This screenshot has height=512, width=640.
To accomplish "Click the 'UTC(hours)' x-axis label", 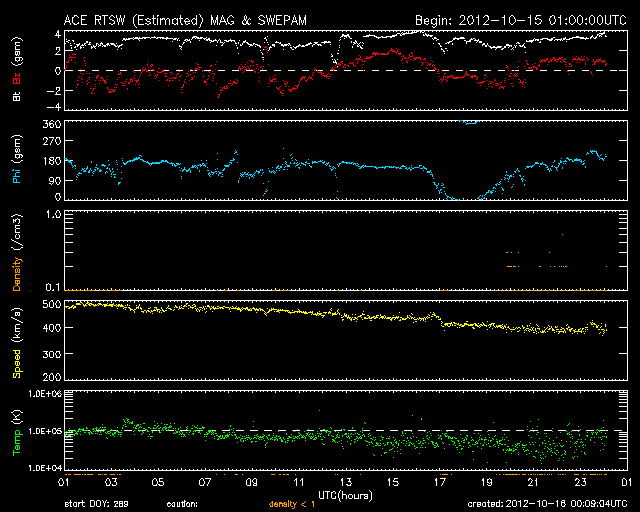I will [x=345, y=496].
